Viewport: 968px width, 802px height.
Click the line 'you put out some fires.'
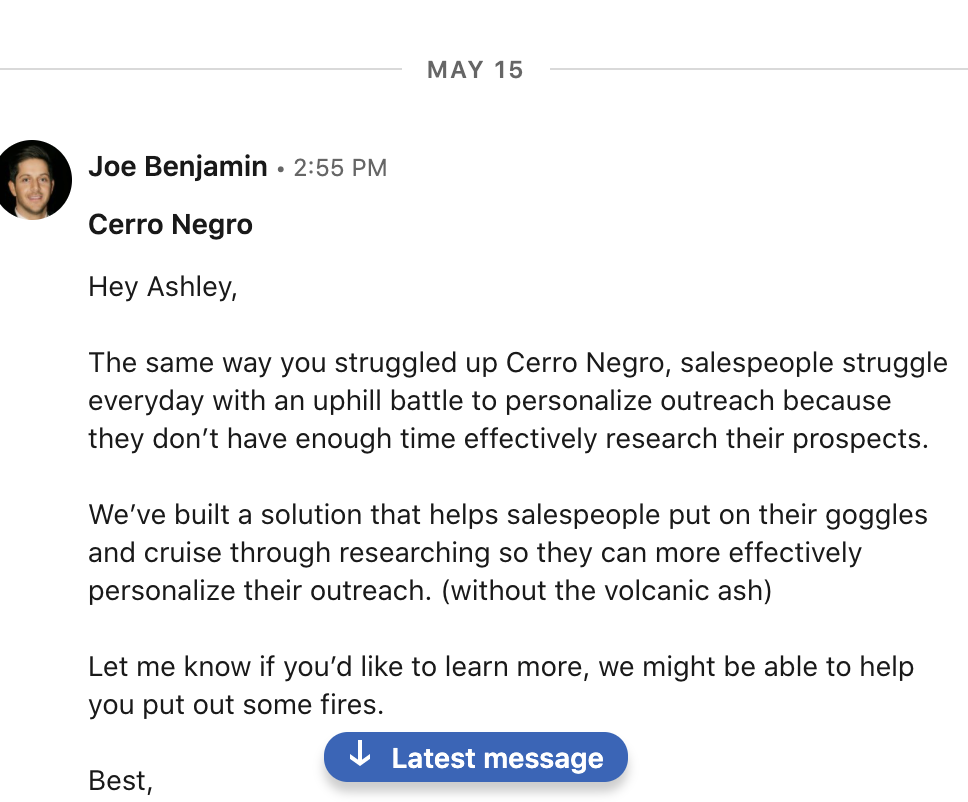[236, 705]
